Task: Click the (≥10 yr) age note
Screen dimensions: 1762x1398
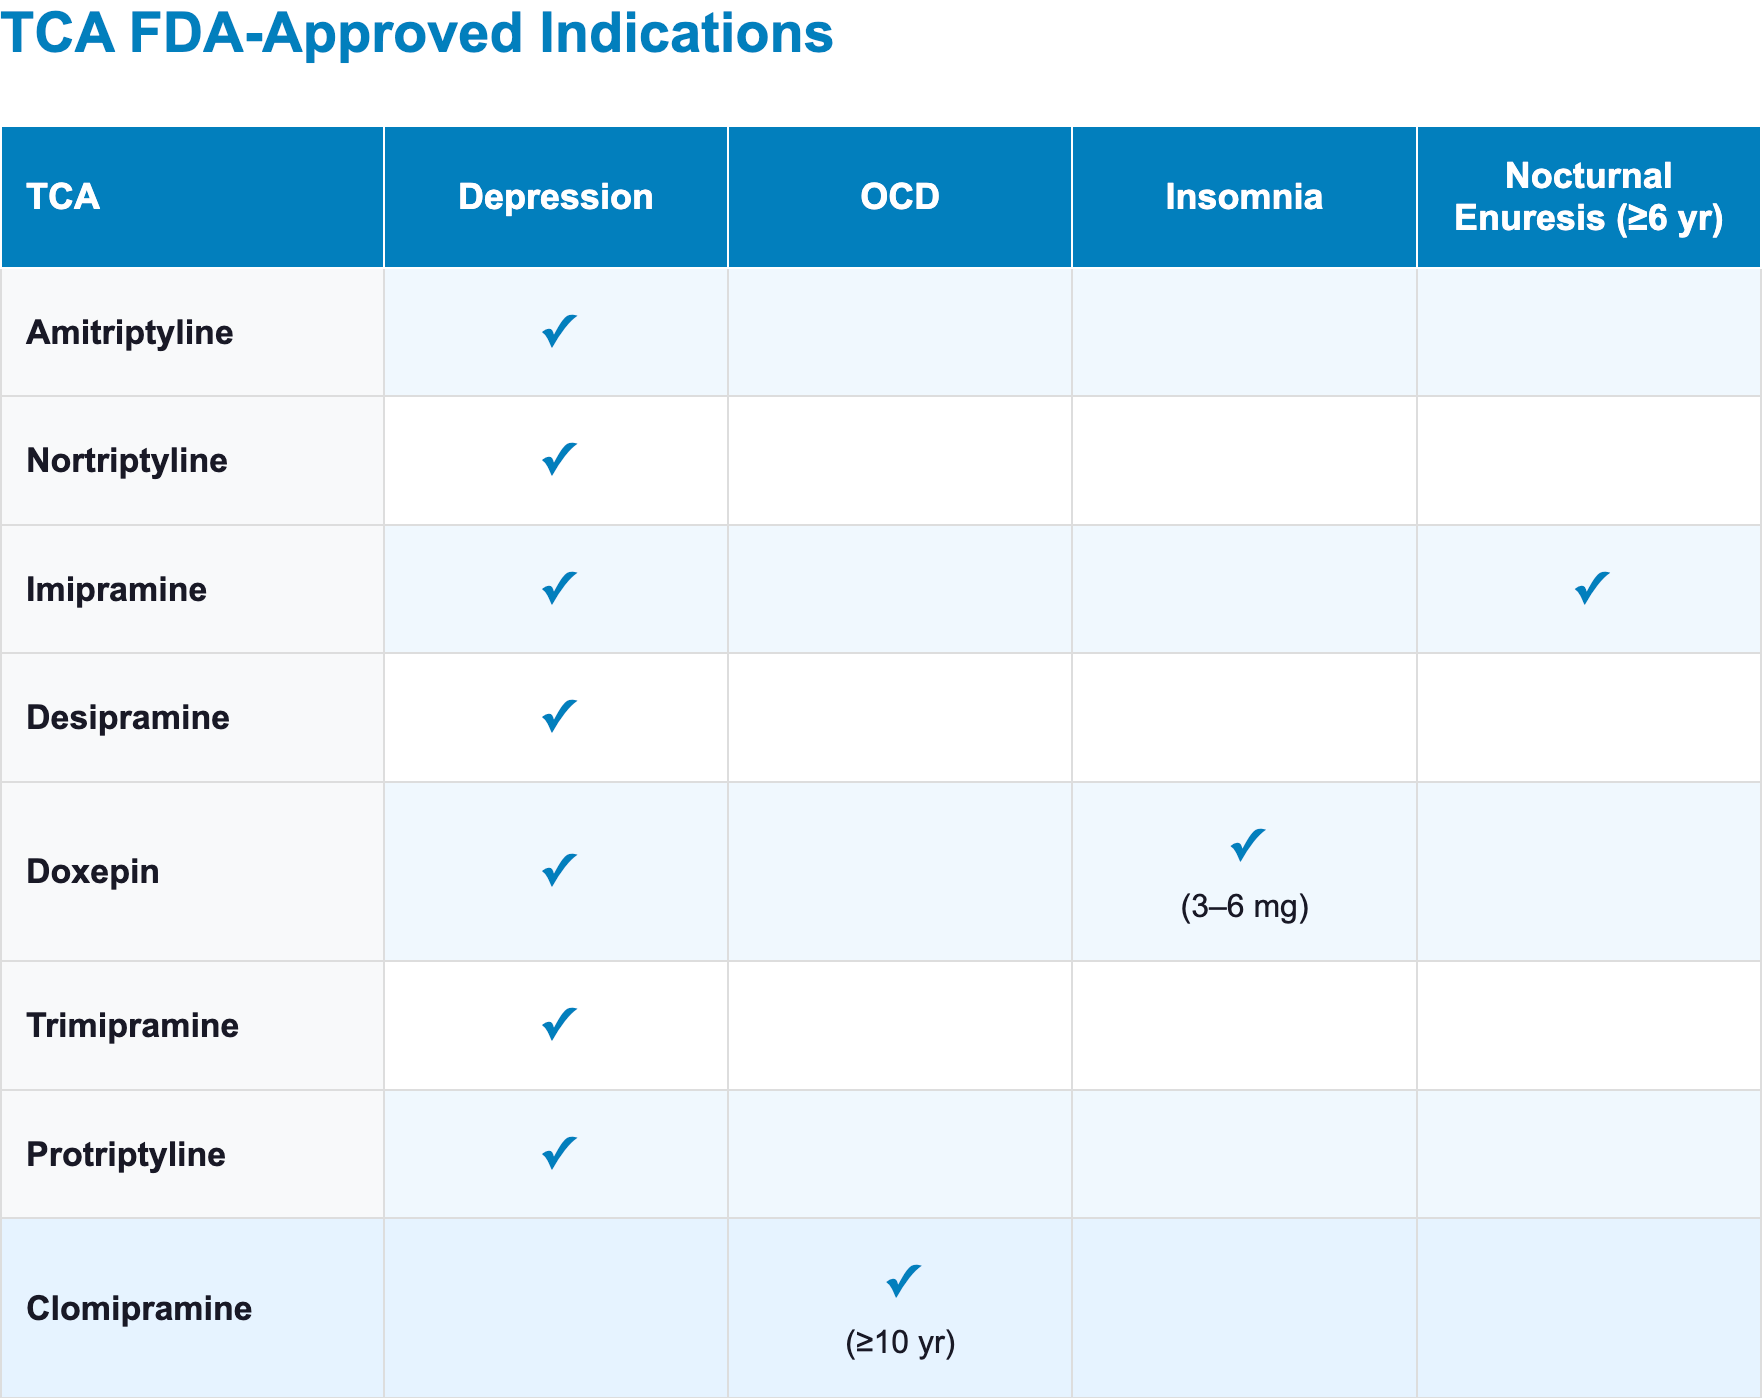Action: (x=900, y=1342)
